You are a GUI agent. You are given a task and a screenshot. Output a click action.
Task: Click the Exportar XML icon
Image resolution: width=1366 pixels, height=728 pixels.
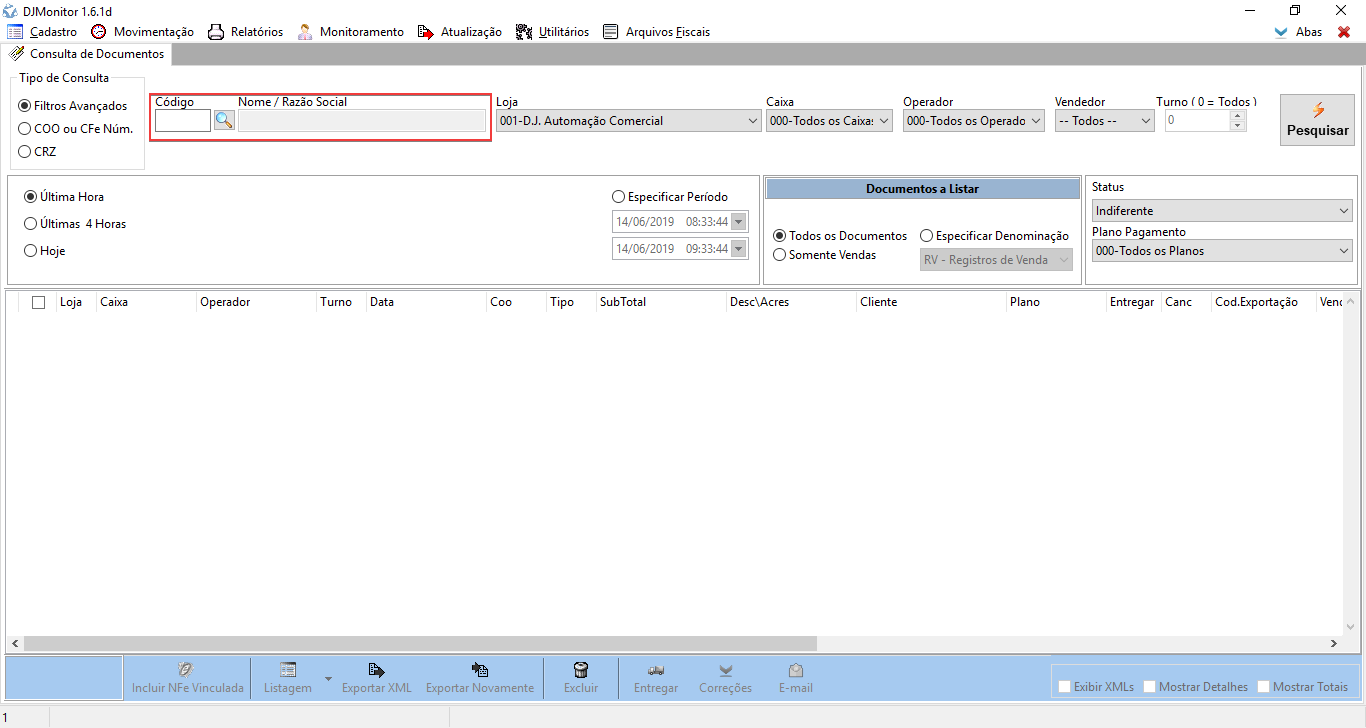tap(376, 670)
